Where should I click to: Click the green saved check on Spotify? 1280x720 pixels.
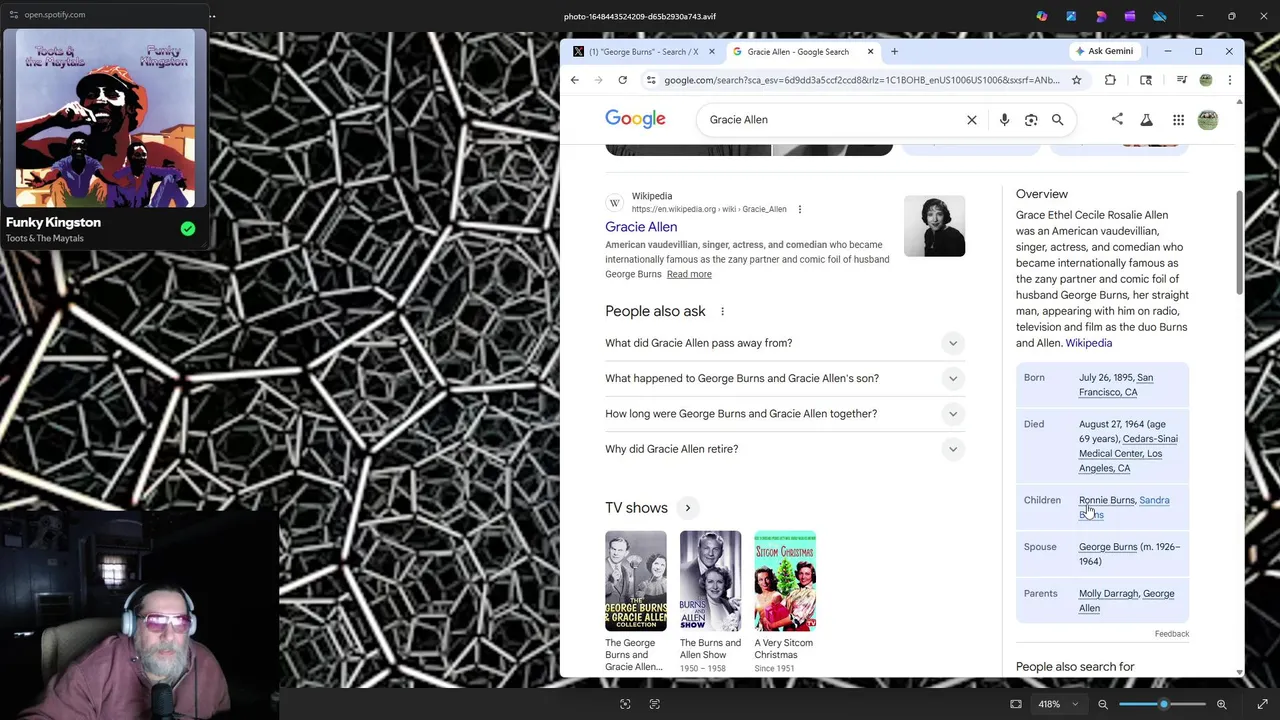point(188,229)
